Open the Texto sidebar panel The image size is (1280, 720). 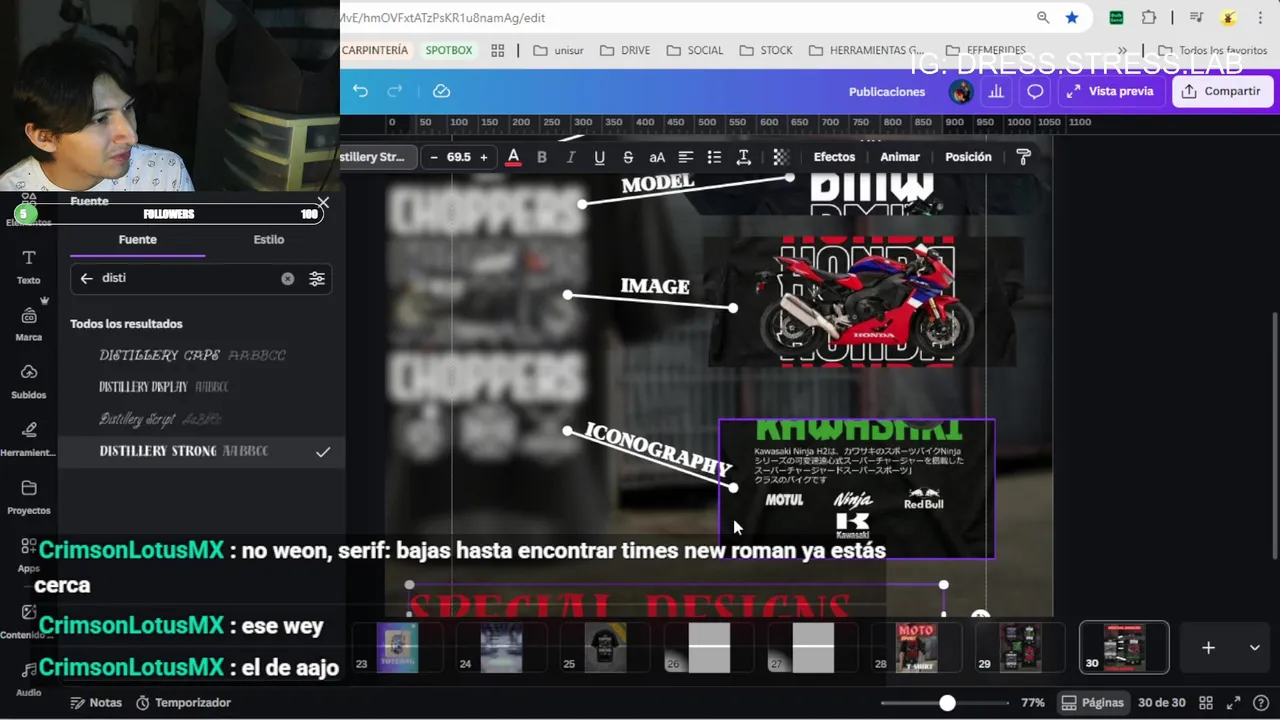(28, 267)
